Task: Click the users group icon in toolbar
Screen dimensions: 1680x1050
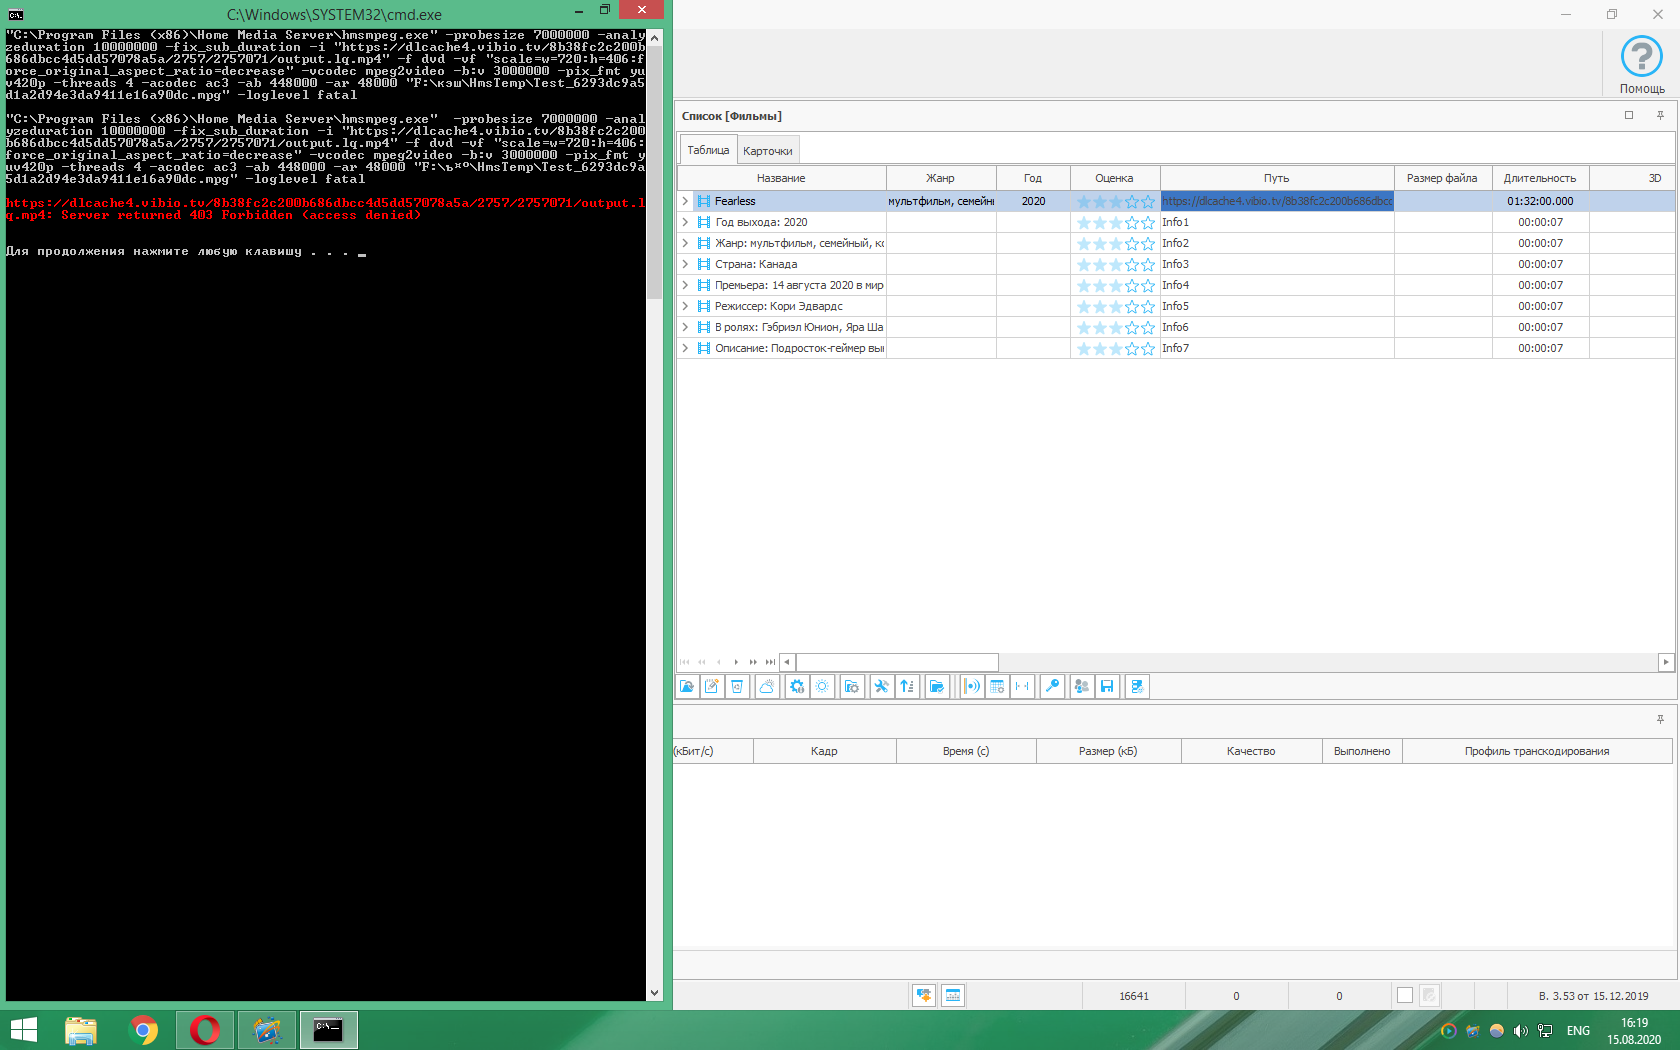Action: click(1081, 686)
